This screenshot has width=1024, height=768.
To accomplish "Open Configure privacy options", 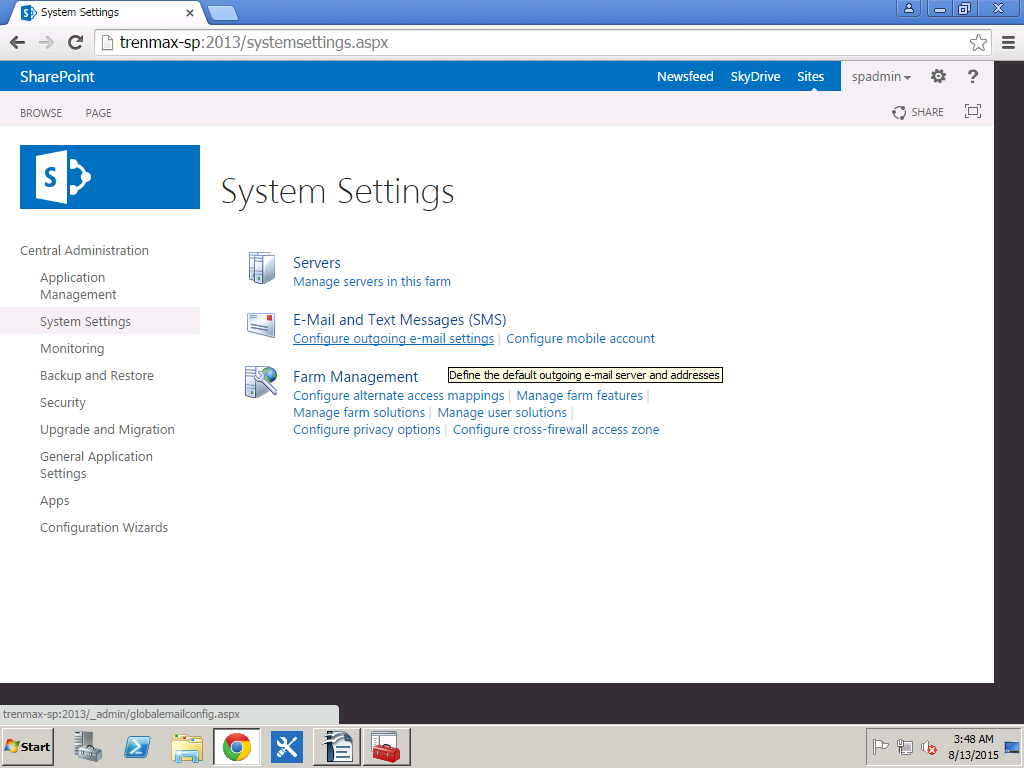I will click(x=366, y=430).
